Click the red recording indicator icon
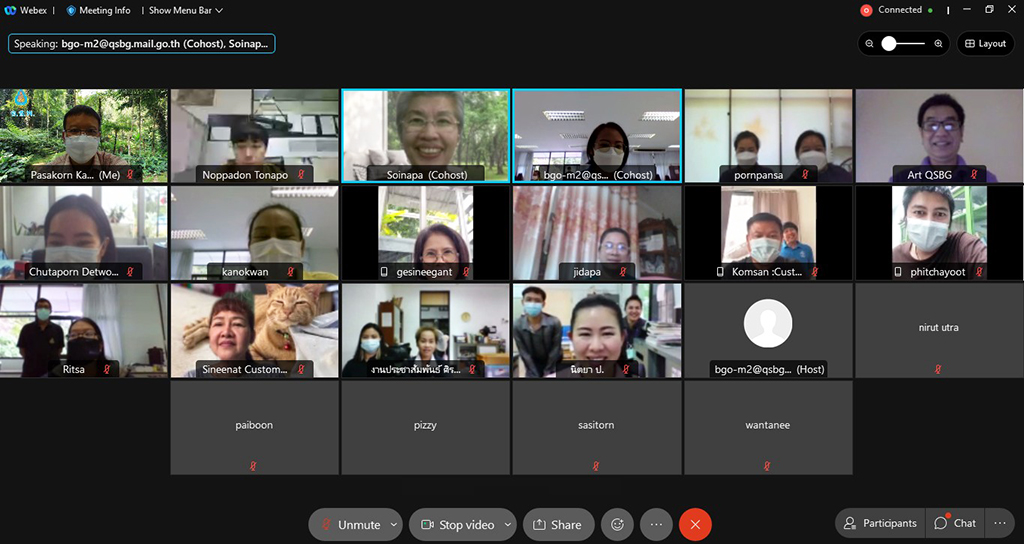 pyautogui.click(x=866, y=10)
